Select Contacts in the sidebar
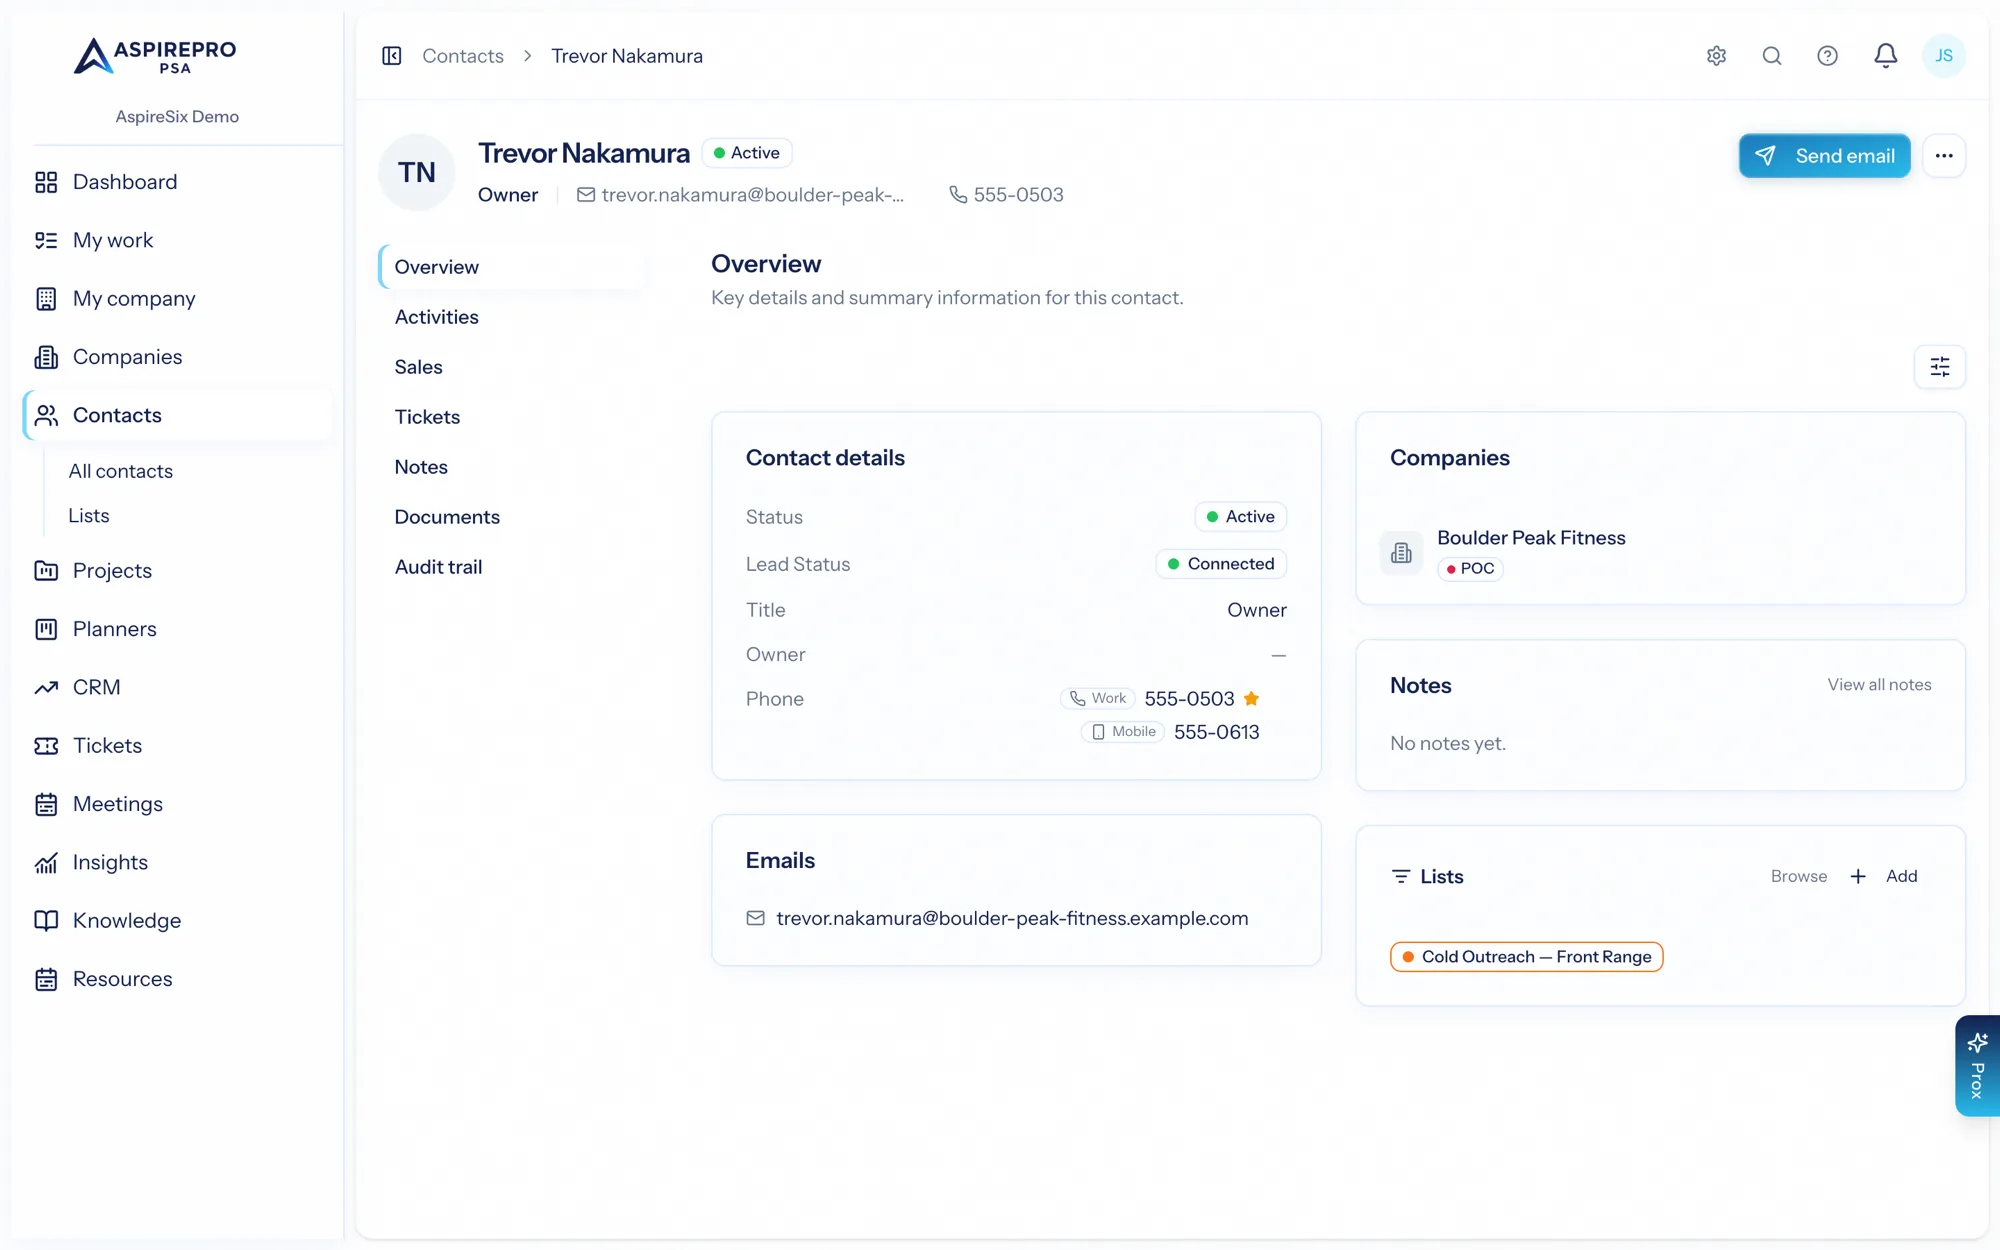 coord(178,415)
